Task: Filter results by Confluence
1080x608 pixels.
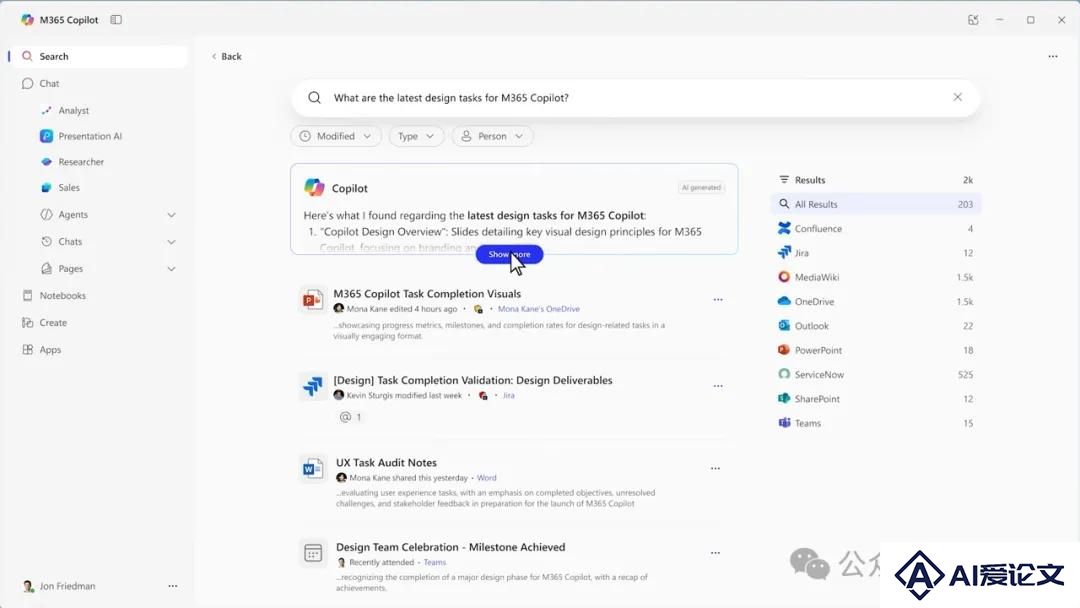Action: pos(876,229)
